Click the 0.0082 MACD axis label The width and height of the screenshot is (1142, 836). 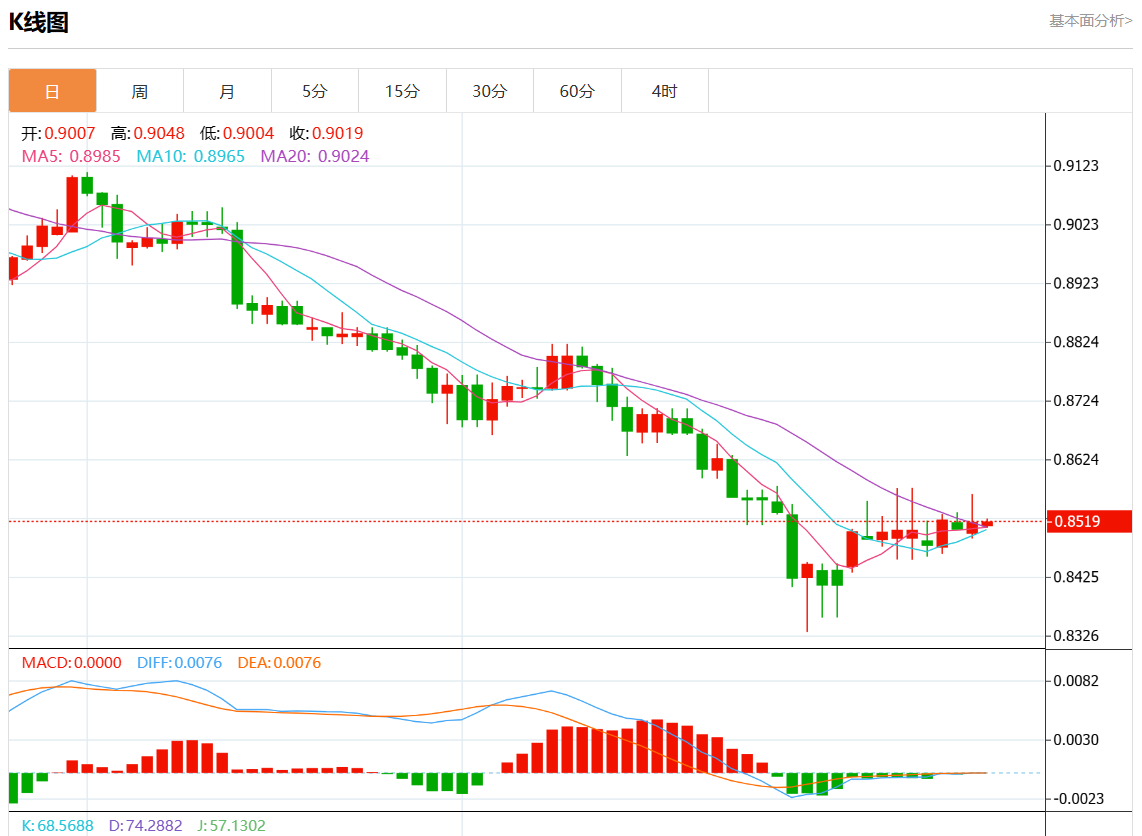point(1076,681)
